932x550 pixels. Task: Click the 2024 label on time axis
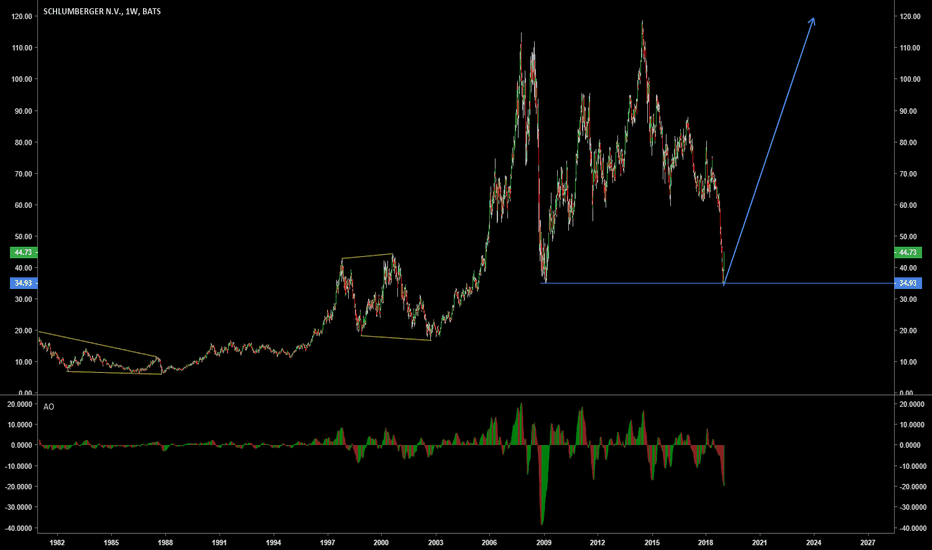pyautogui.click(x=814, y=542)
